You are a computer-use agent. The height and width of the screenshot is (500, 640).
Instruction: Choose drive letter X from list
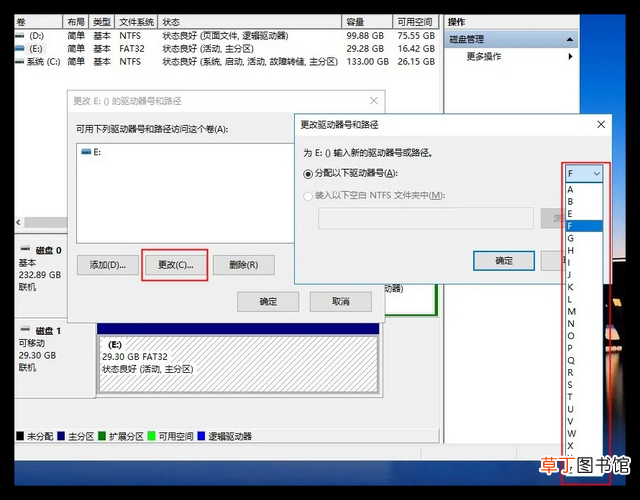pos(584,446)
